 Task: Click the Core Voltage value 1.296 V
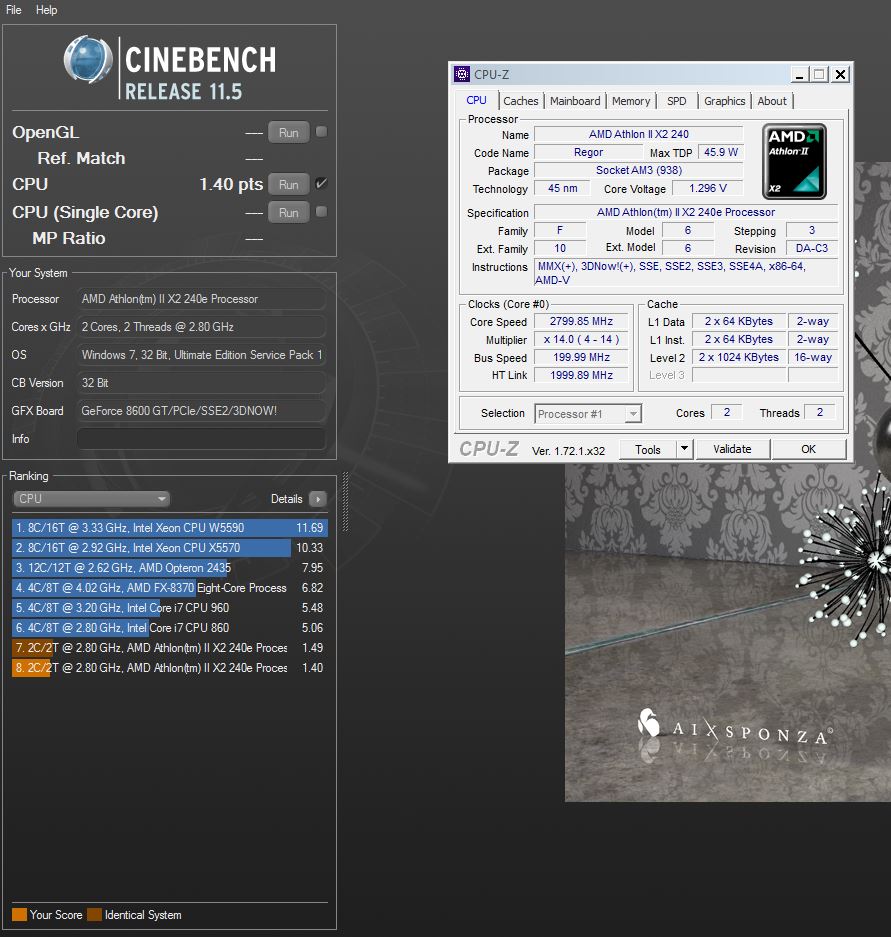pos(708,188)
